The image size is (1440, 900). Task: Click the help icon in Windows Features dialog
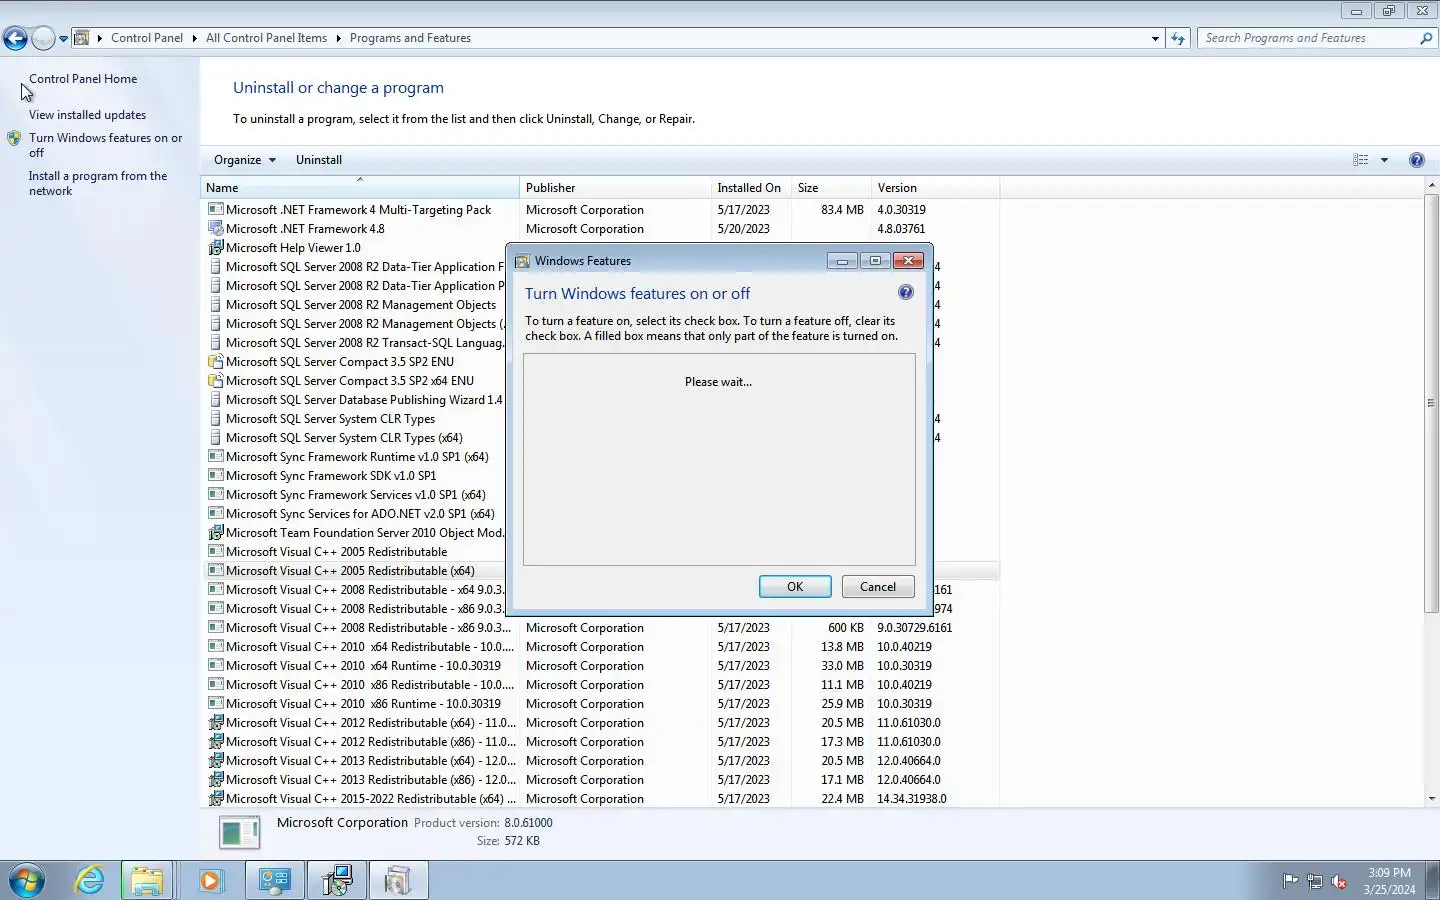[x=905, y=292]
